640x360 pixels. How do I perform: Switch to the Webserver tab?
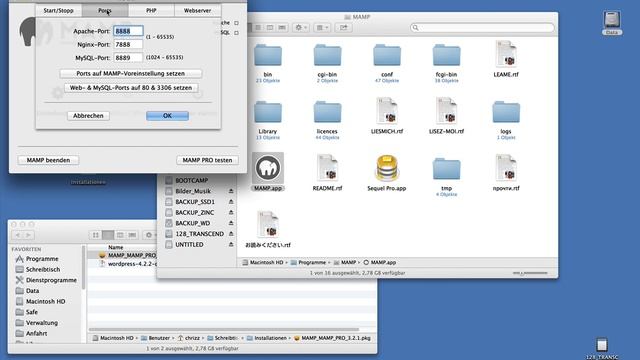[198, 11]
